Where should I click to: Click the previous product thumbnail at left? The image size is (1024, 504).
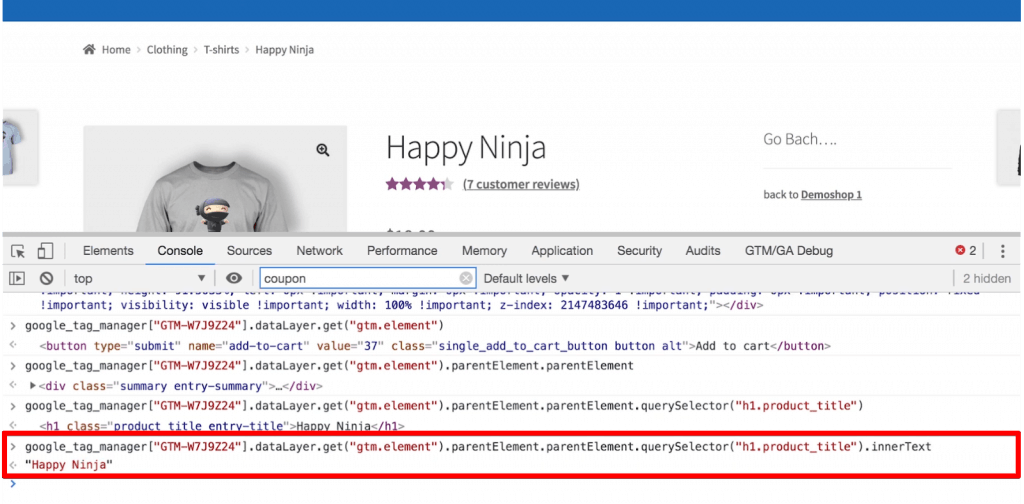tap(20, 147)
